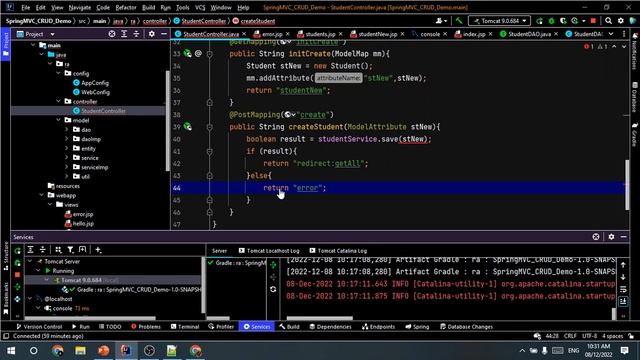This screenshot has width=640, height=360.
Task: Click UTF-8 encoding in status bar
Action: 589,336
